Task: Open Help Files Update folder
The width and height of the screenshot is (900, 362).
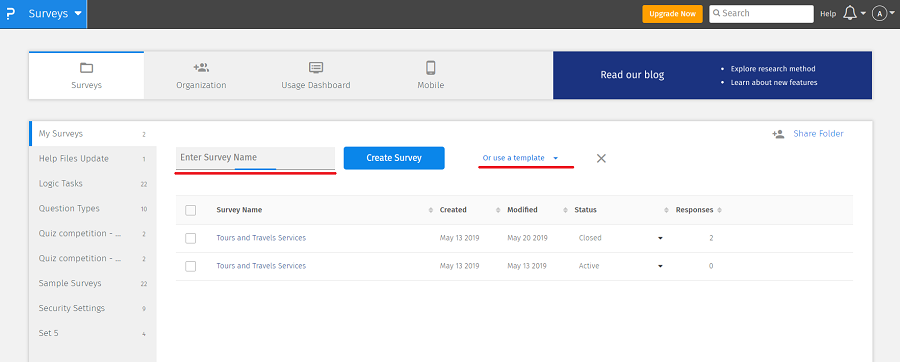Action: [92, 159]
